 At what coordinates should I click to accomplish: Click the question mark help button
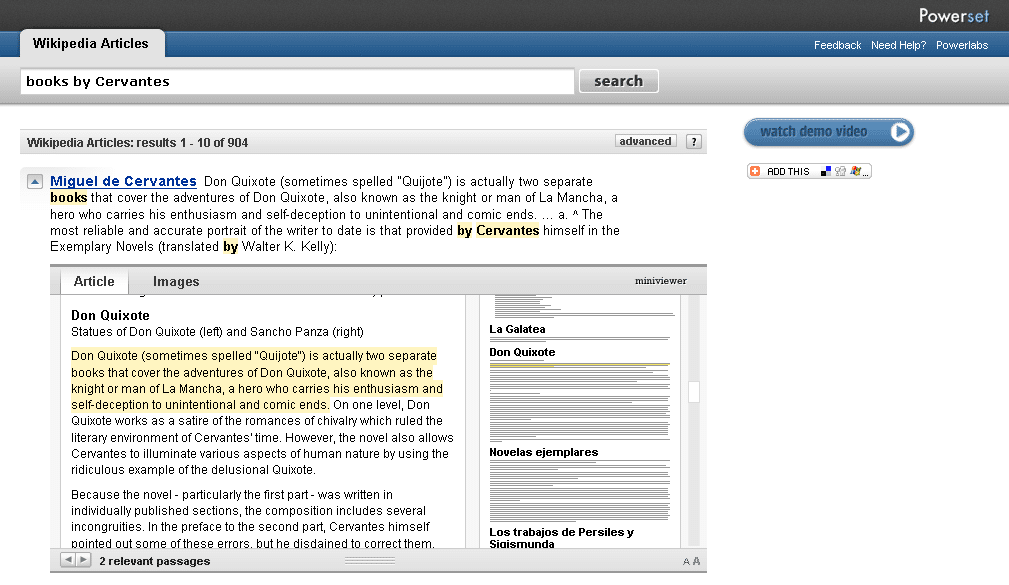coord(694,142)
